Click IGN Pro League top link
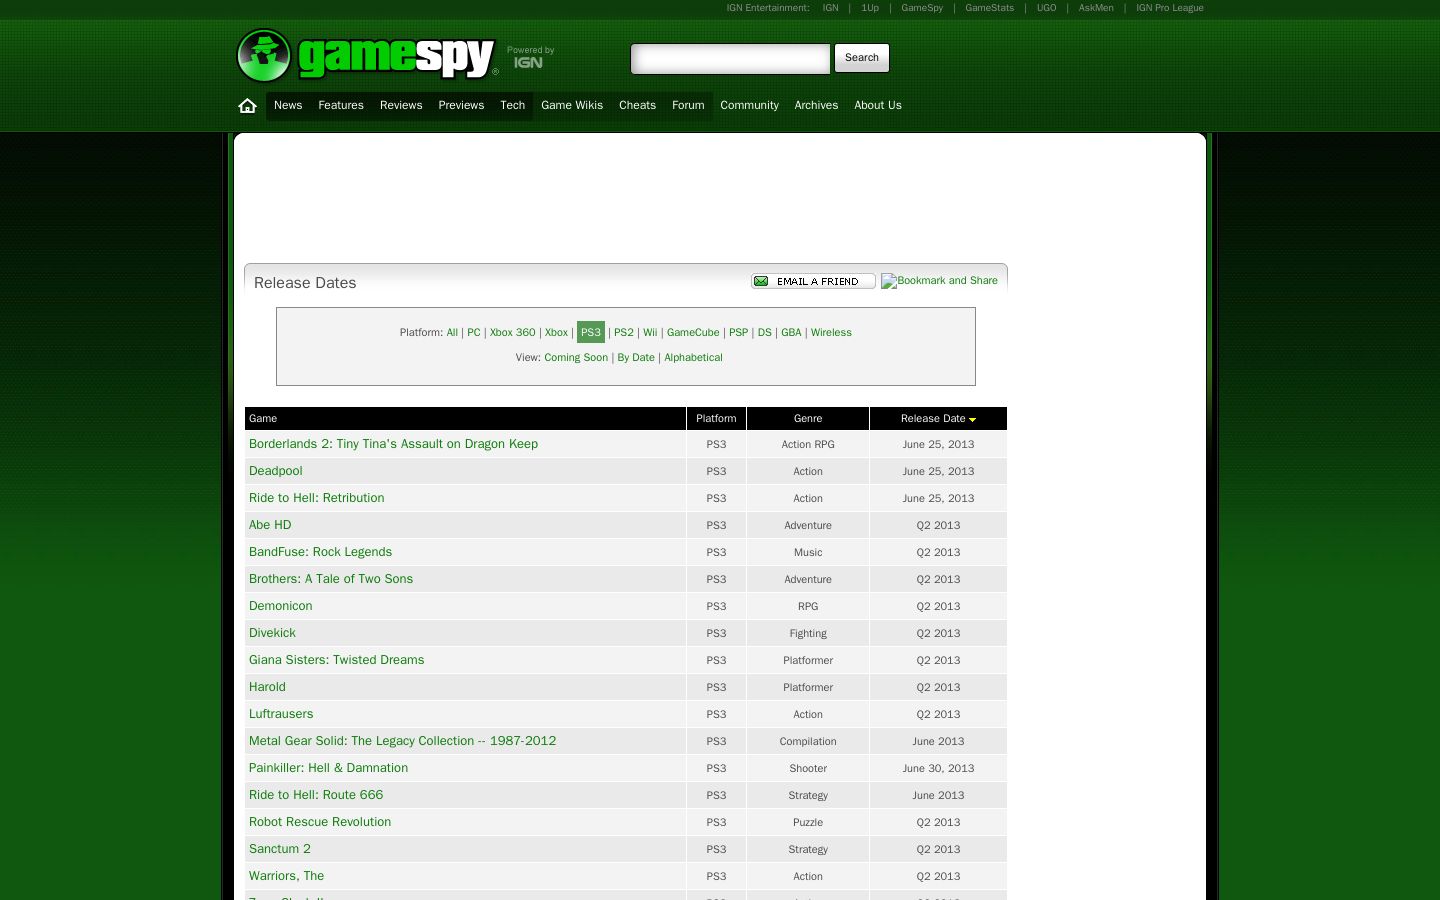 click(x=1170, y=8)
